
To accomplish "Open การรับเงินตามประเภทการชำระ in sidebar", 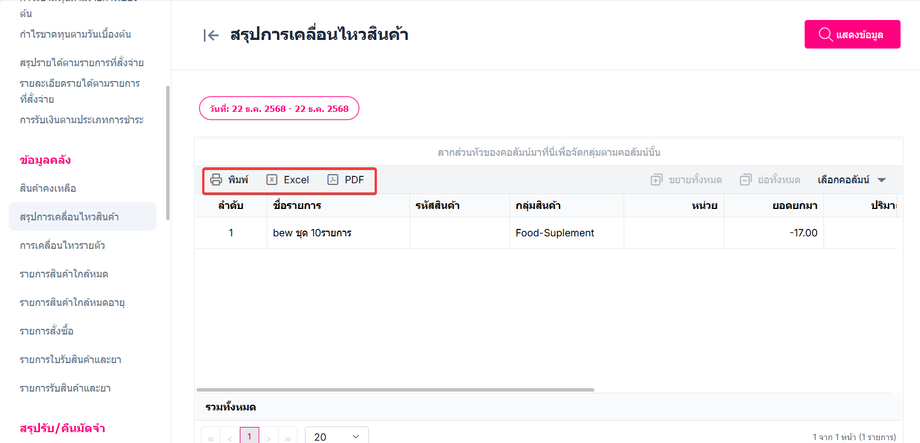I will (82, 120).
